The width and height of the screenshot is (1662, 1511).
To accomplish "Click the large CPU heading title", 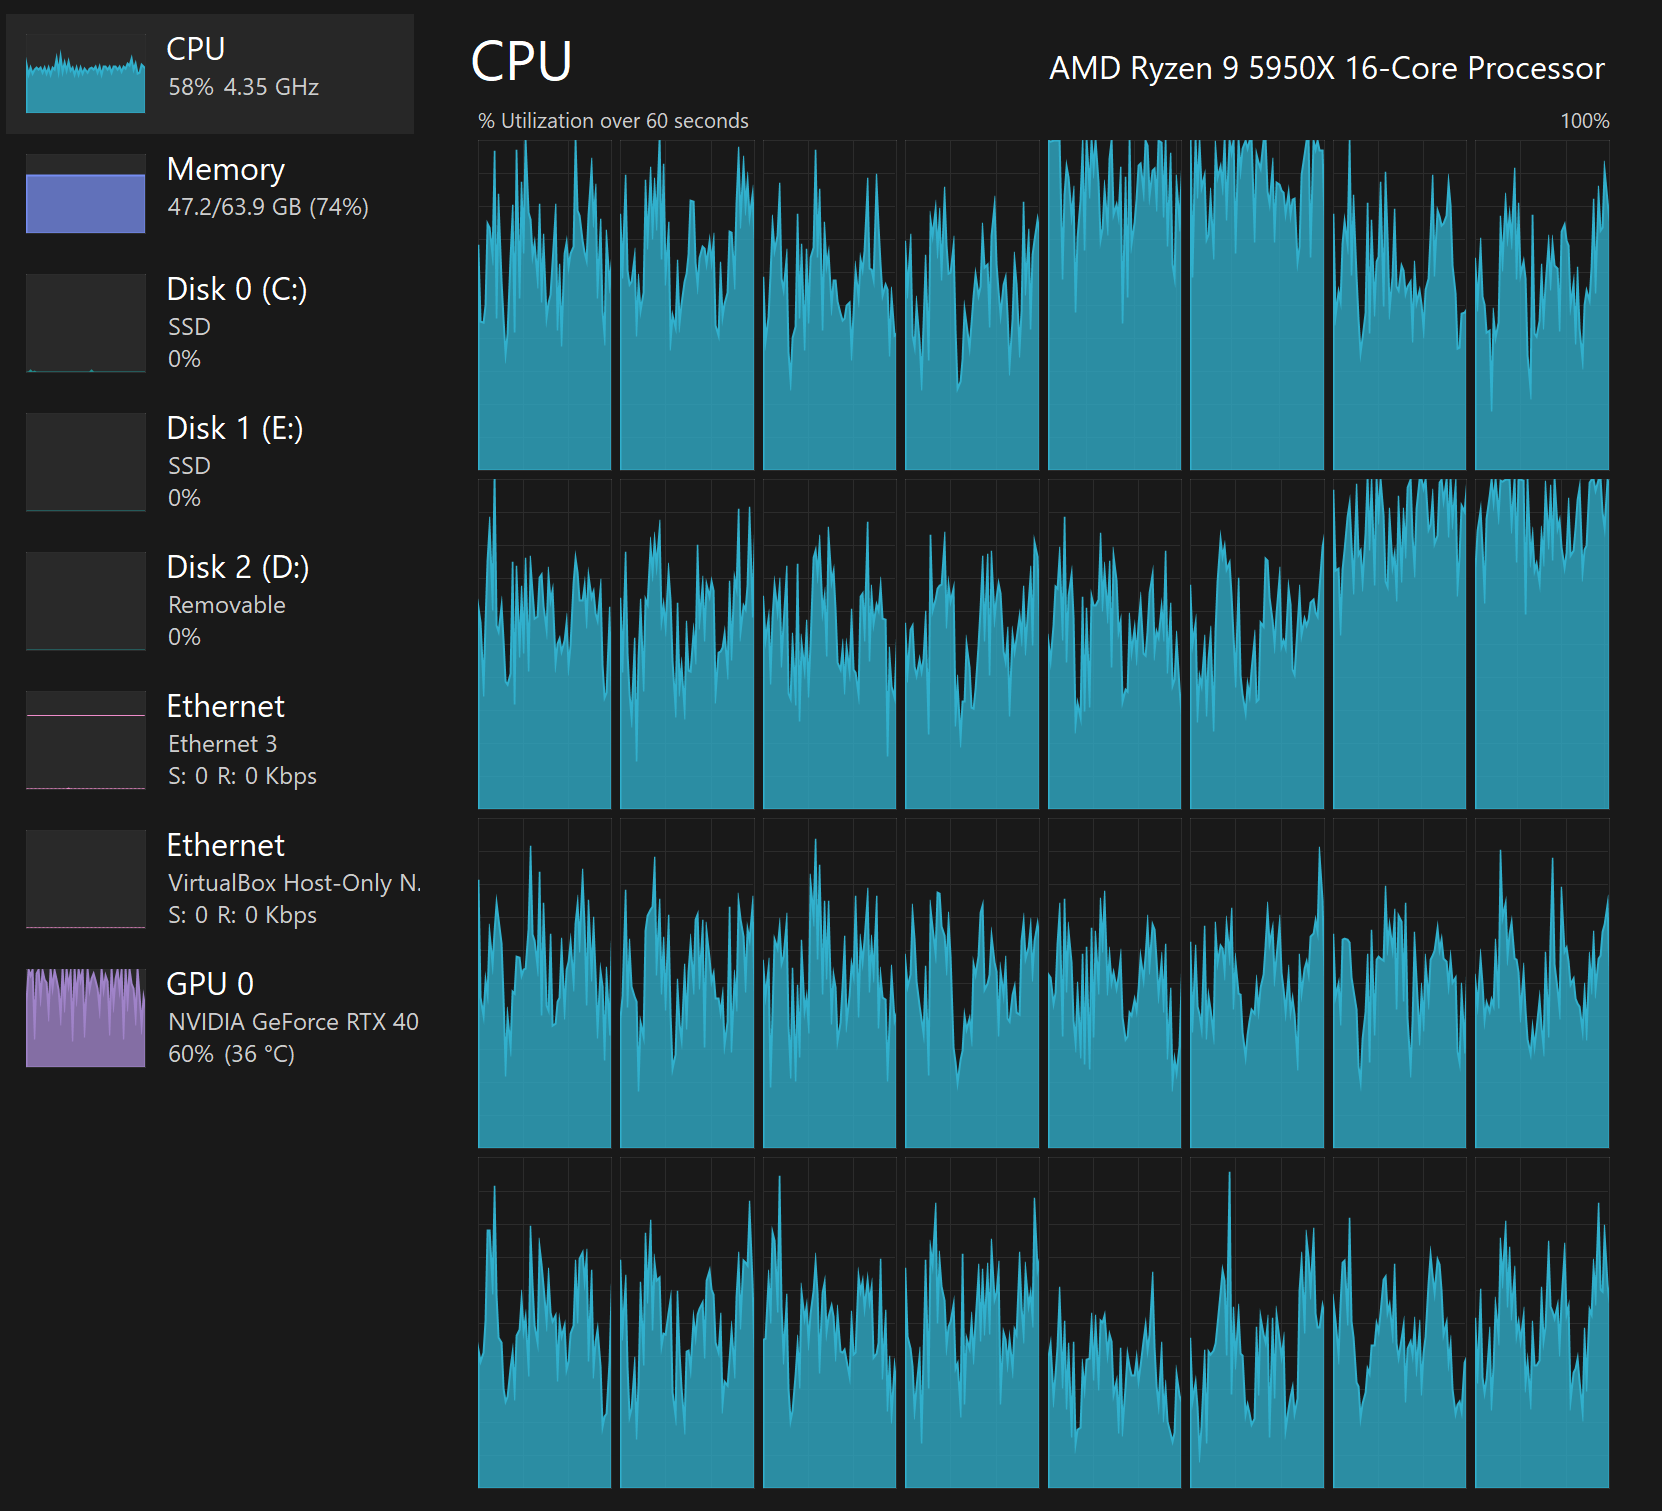I will [521, 62].
